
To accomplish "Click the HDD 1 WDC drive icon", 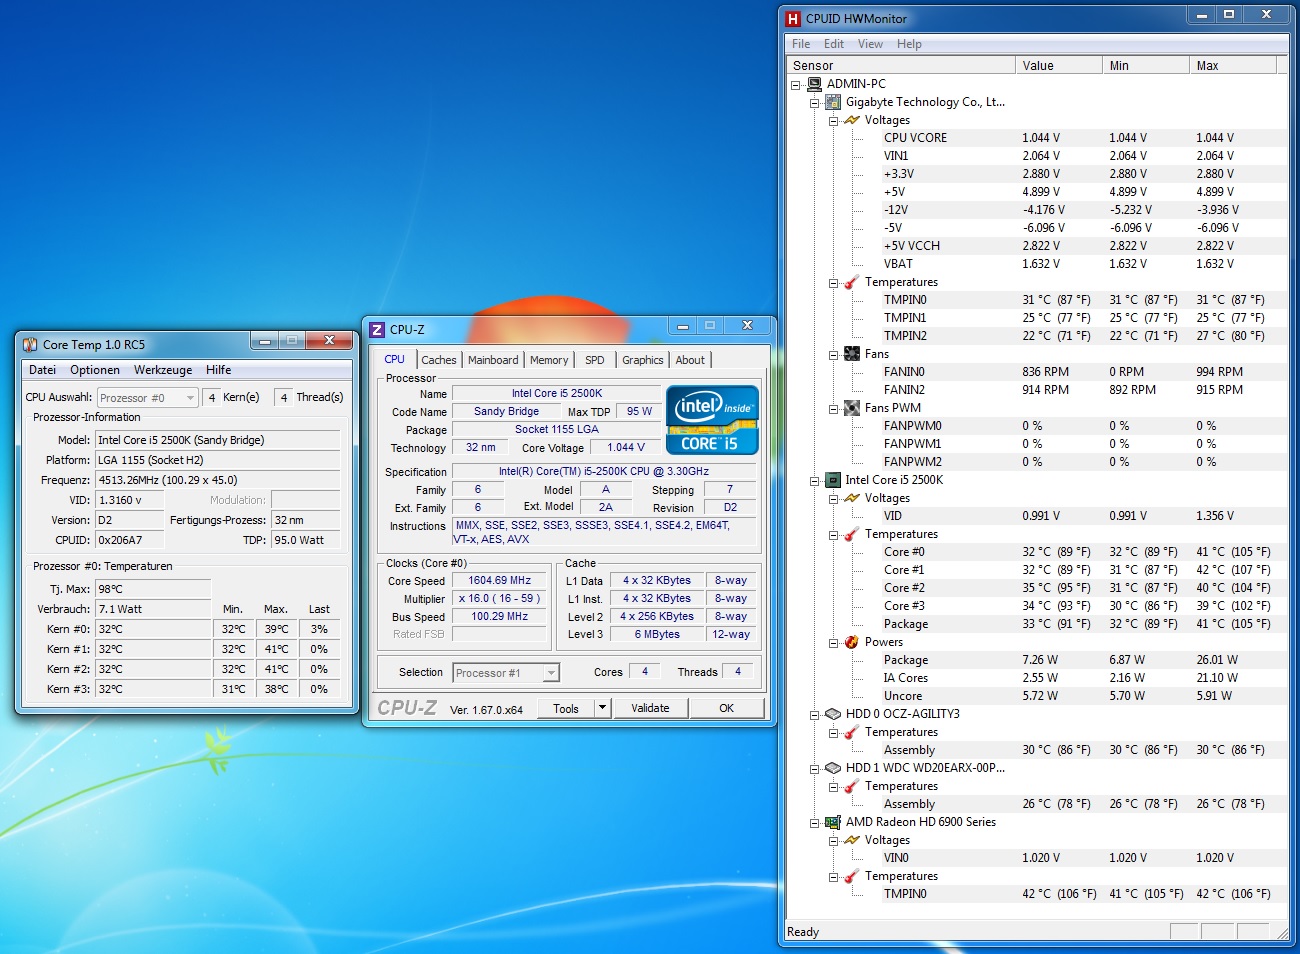I will (x=833, y=768).
